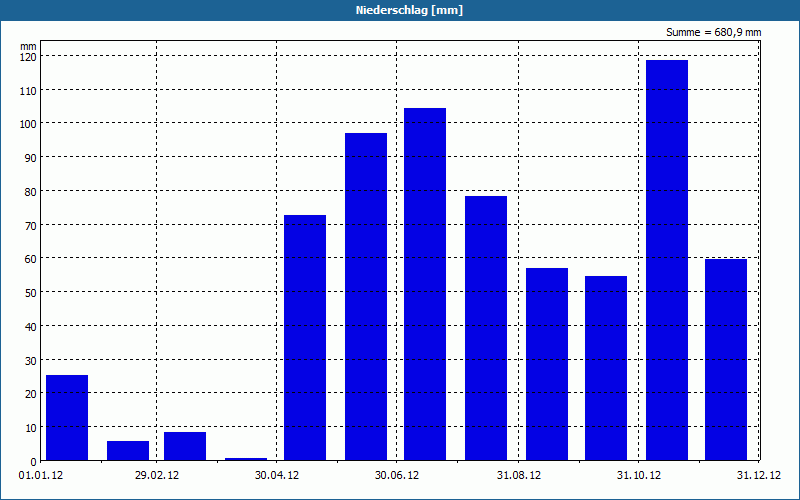Click the 90 y-axis value
Image resolution: width=800 pixels, height=500 pixels.
(x=31, y=158)
